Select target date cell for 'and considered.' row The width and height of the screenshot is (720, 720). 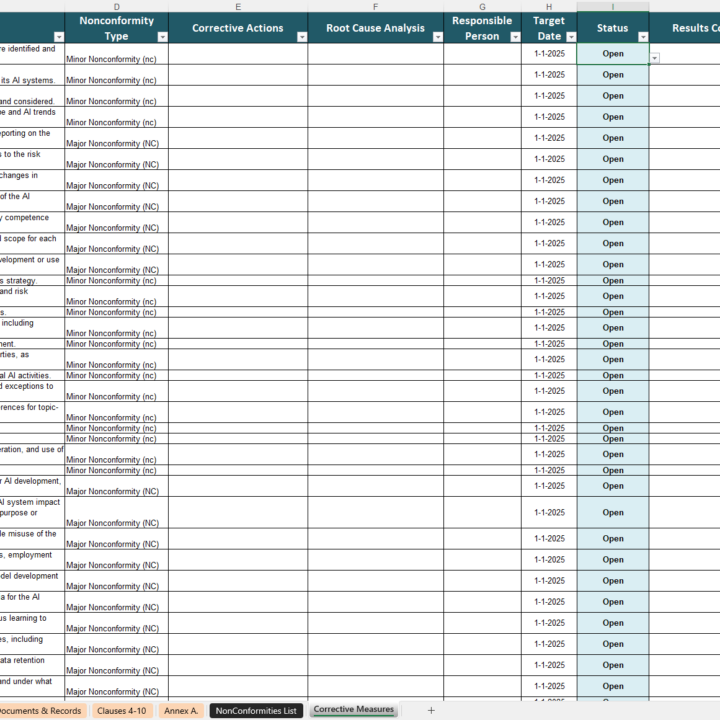[x=549, y=96]
